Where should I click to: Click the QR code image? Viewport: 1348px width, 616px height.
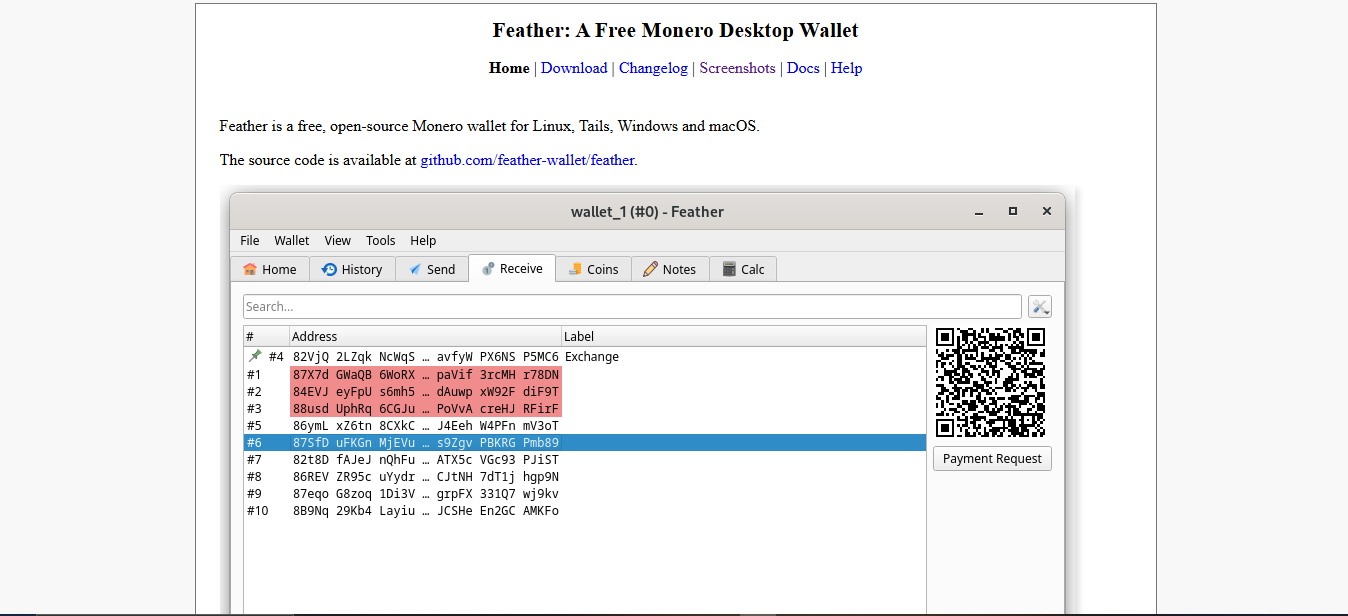click(x=990, y=382)
